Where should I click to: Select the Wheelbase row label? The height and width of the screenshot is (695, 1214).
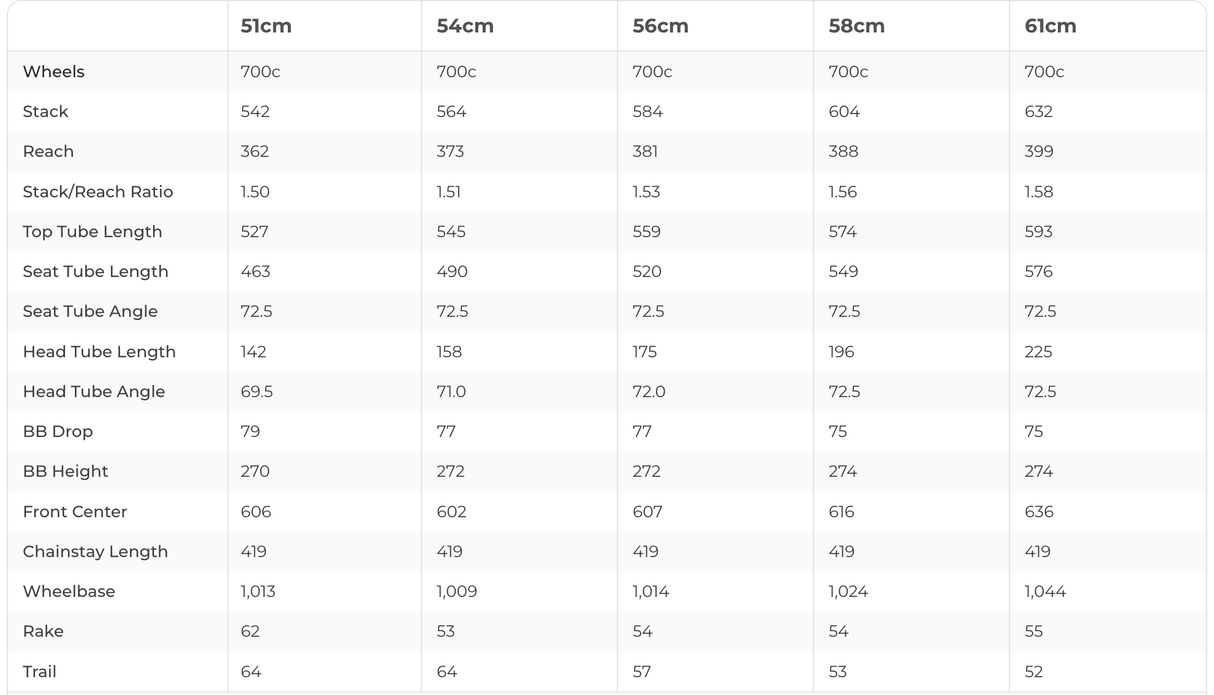[69, 592]
